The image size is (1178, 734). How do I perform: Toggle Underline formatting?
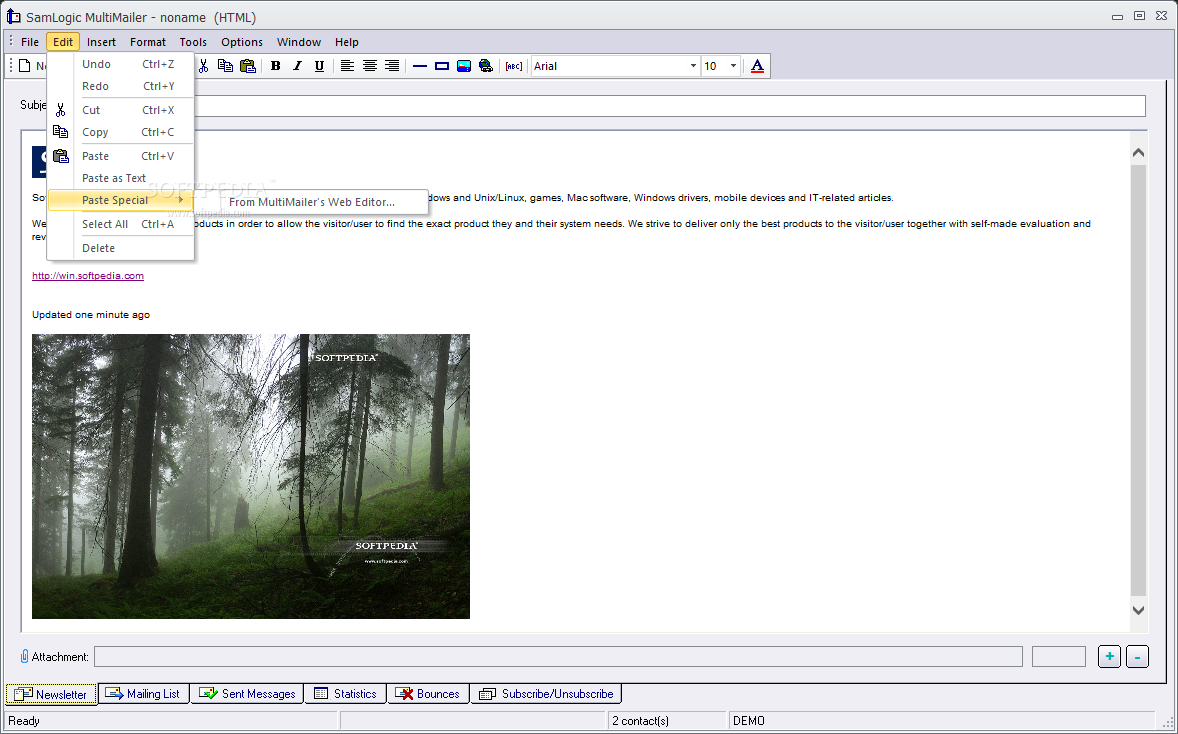pos(319,66)
